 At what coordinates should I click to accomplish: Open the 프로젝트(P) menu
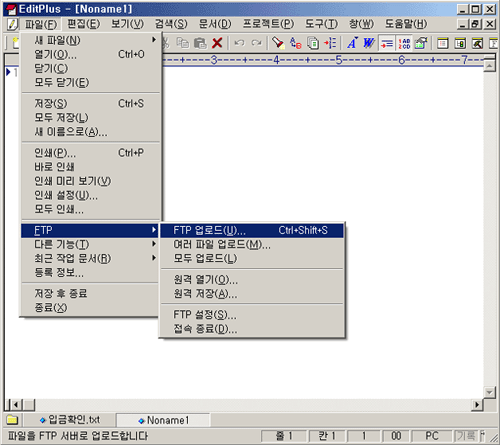[268, 24]
